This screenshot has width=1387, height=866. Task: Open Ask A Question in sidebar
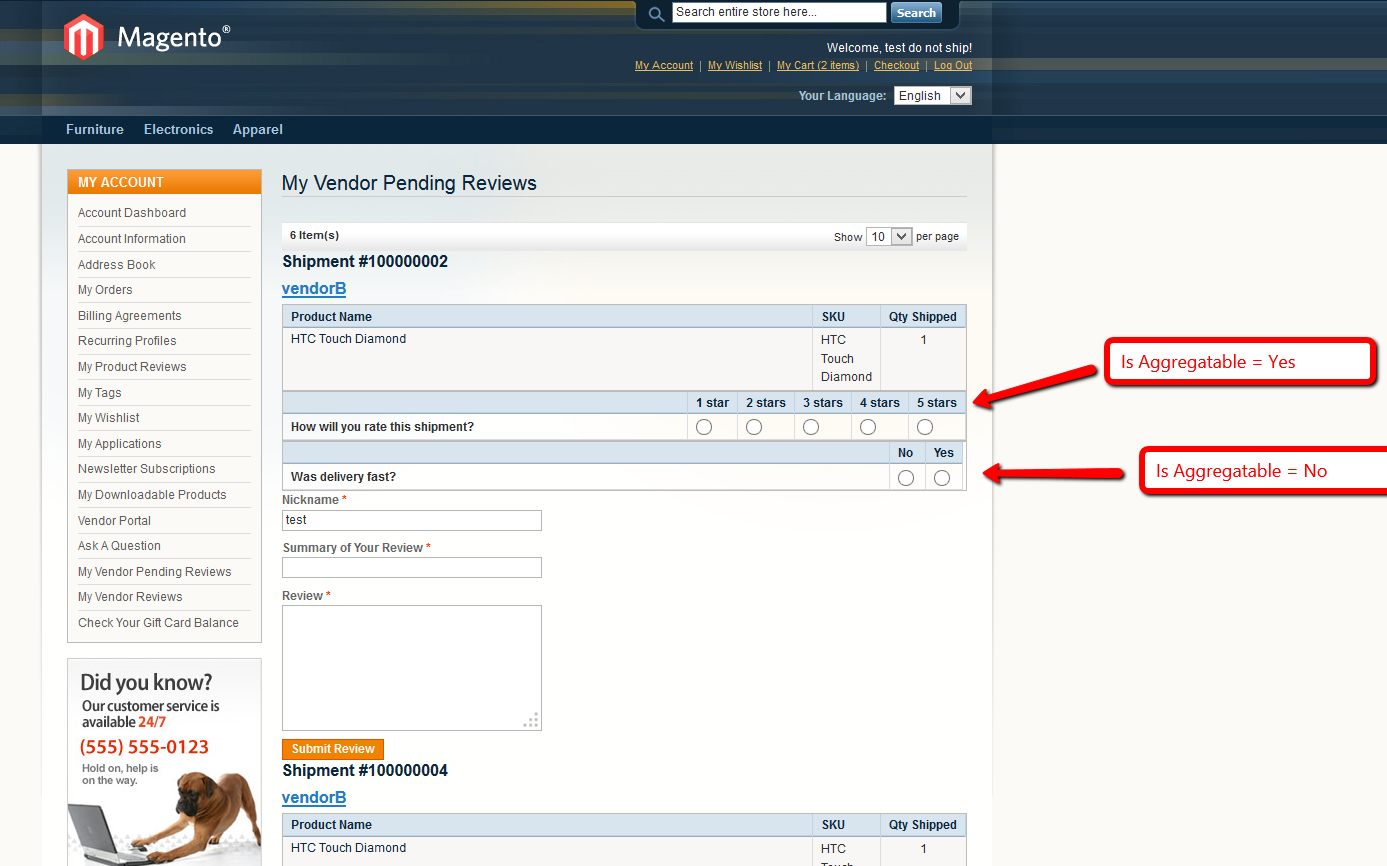119,546
